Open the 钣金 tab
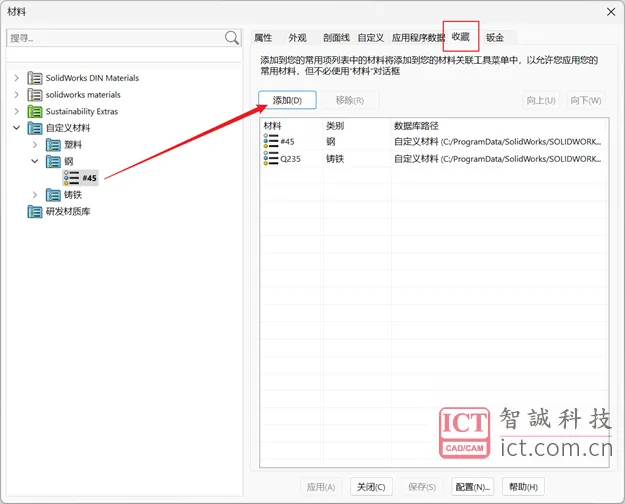Screen dimensions: 625x504 [495, 38]
